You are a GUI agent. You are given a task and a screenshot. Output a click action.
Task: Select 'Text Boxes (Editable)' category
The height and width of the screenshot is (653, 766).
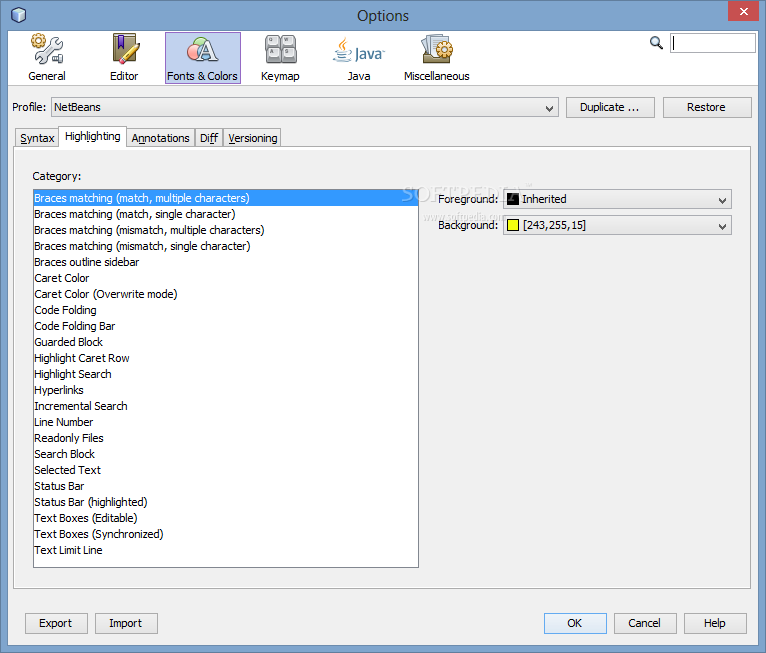point(226,518)
